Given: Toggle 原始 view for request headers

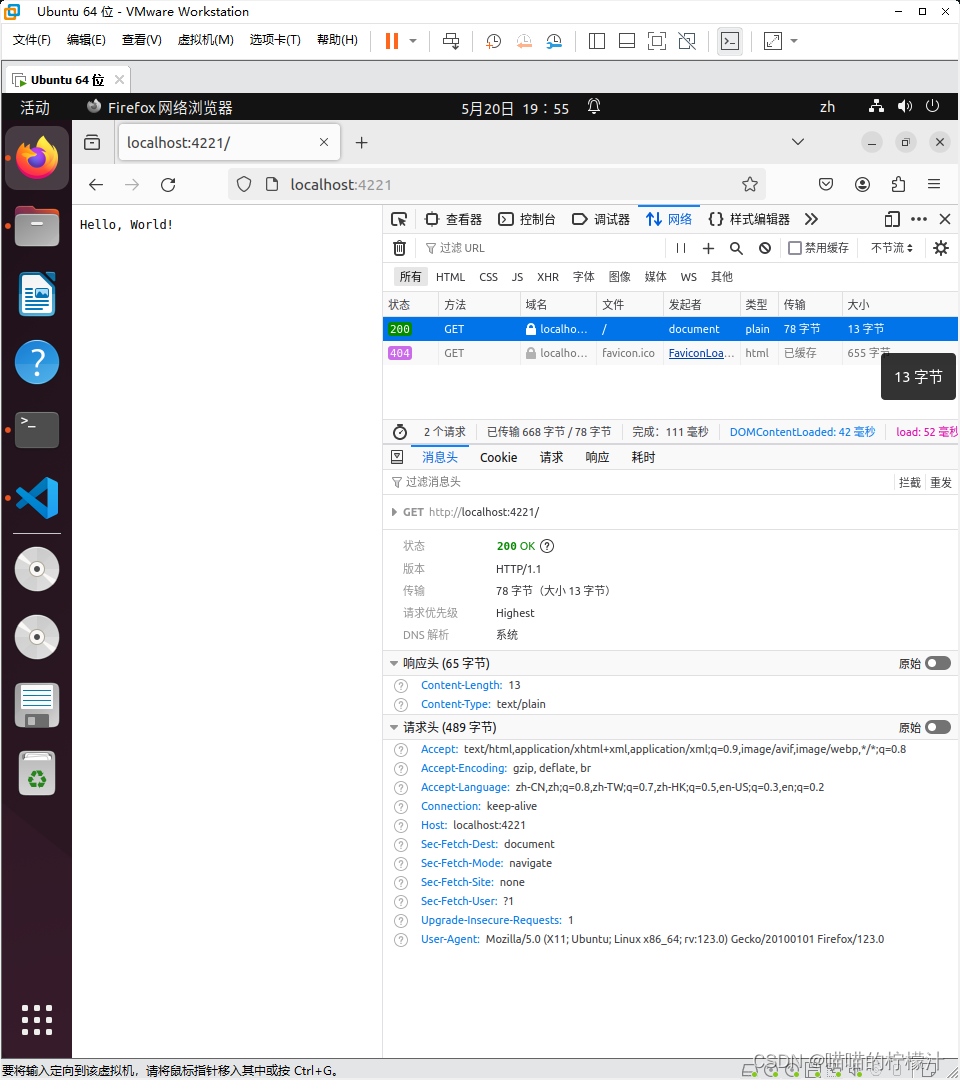Looking at the screenshot, I should pos(936,727).
